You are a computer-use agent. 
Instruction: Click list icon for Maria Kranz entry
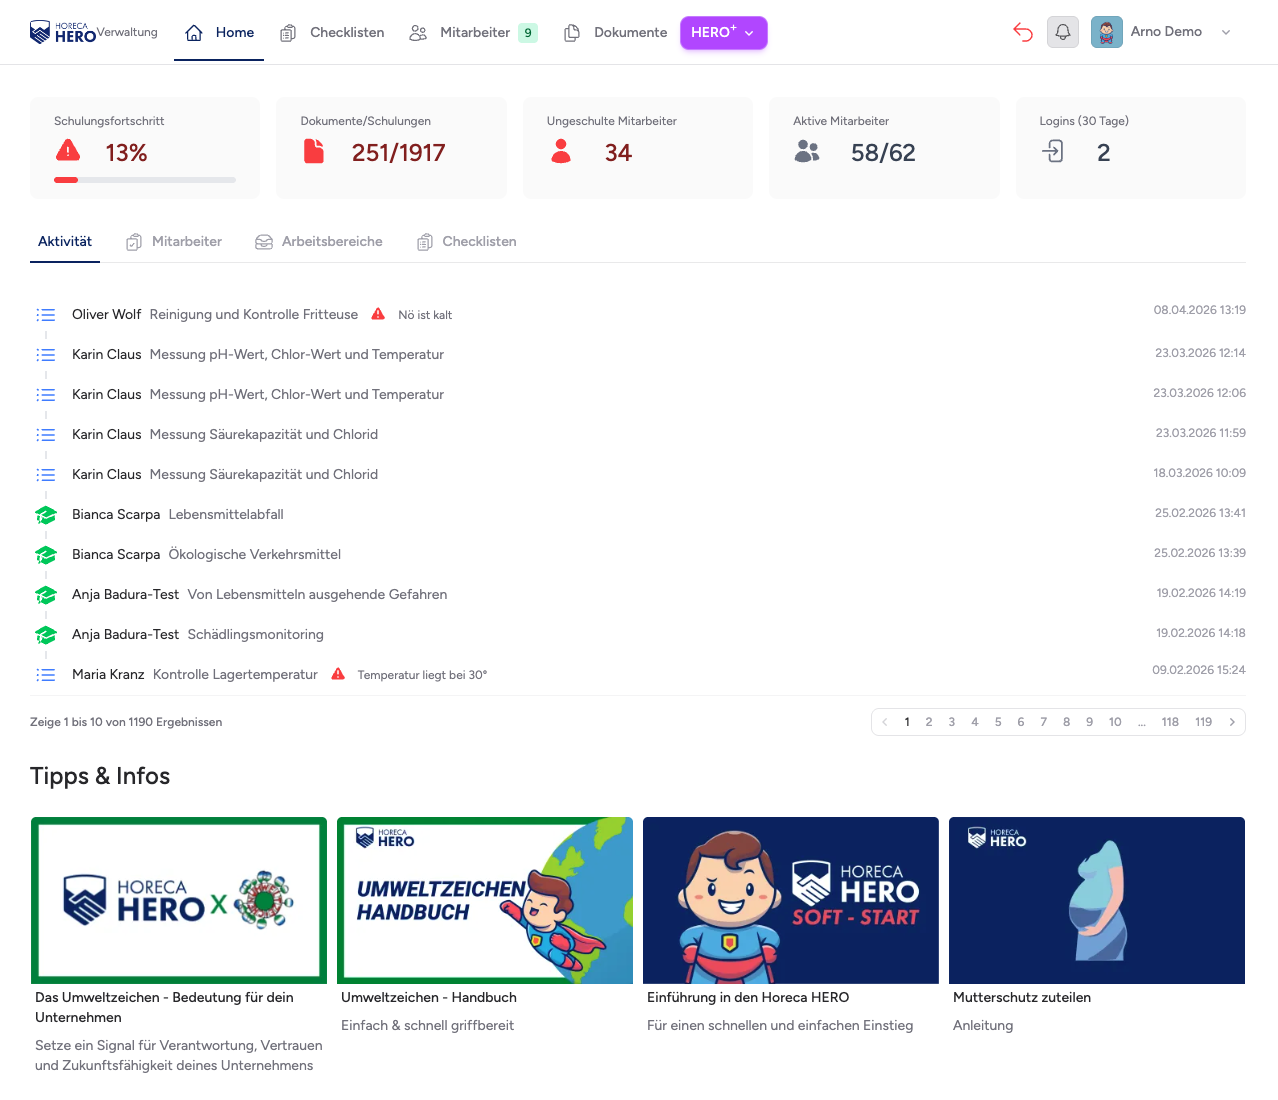tap(46, 675)
